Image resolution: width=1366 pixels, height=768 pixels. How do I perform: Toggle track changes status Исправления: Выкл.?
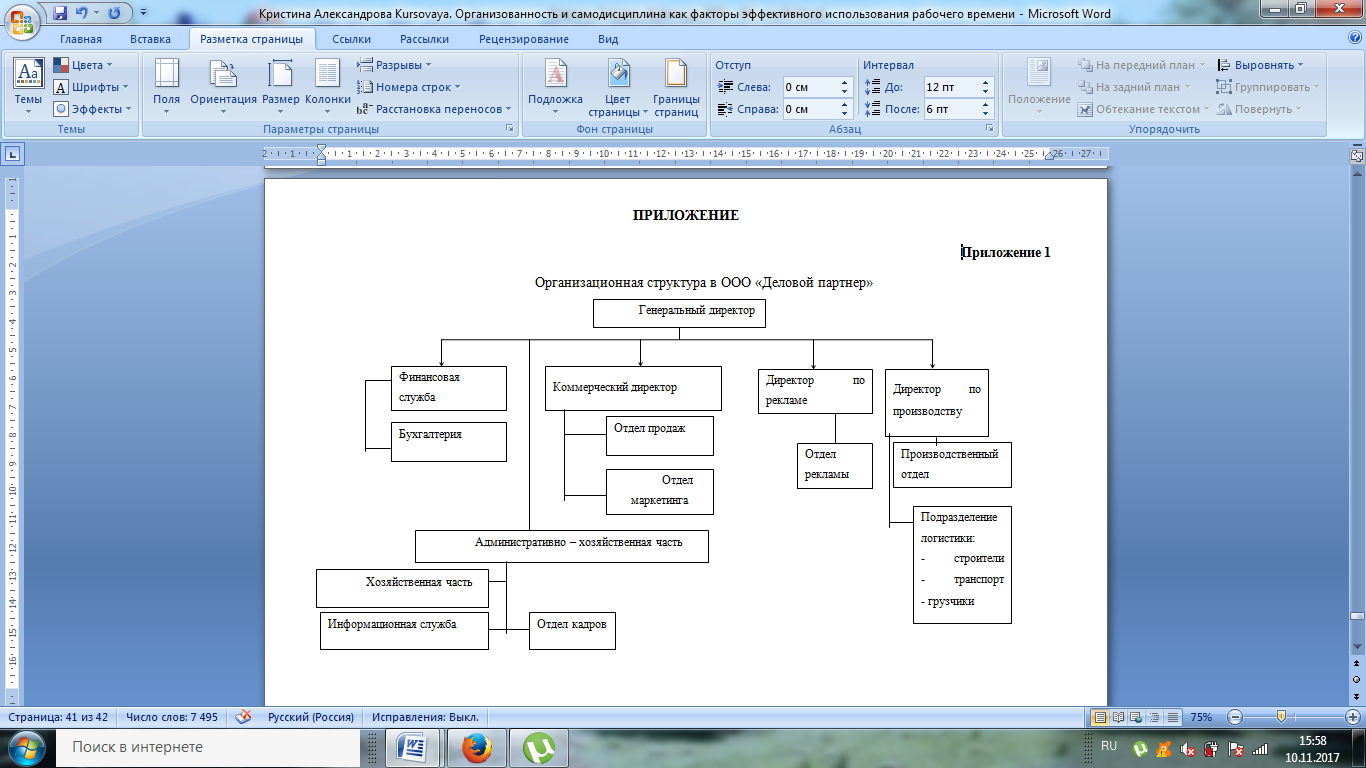(426, 717)
